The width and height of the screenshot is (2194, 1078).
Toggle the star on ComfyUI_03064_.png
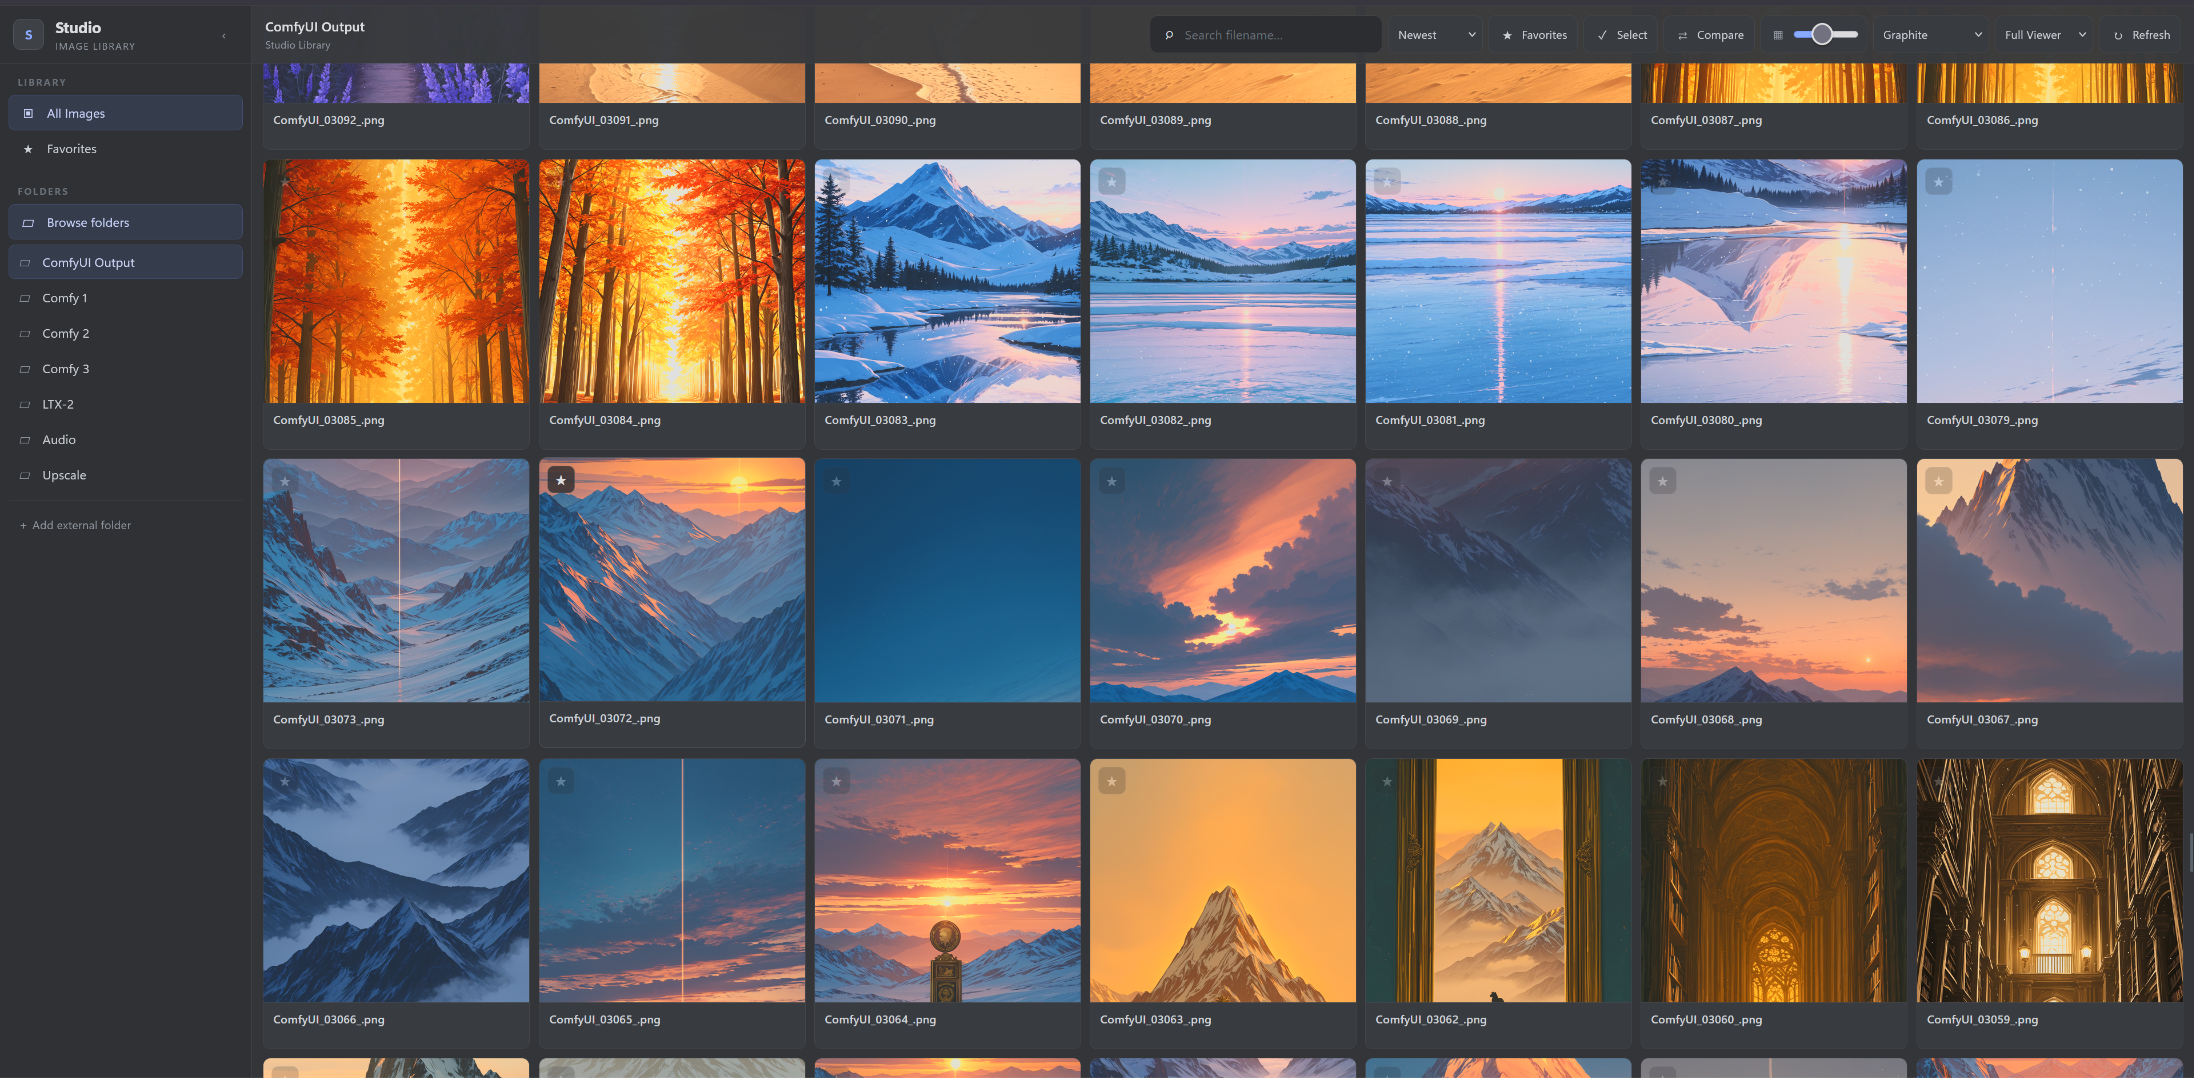click(x=837, y=782)
